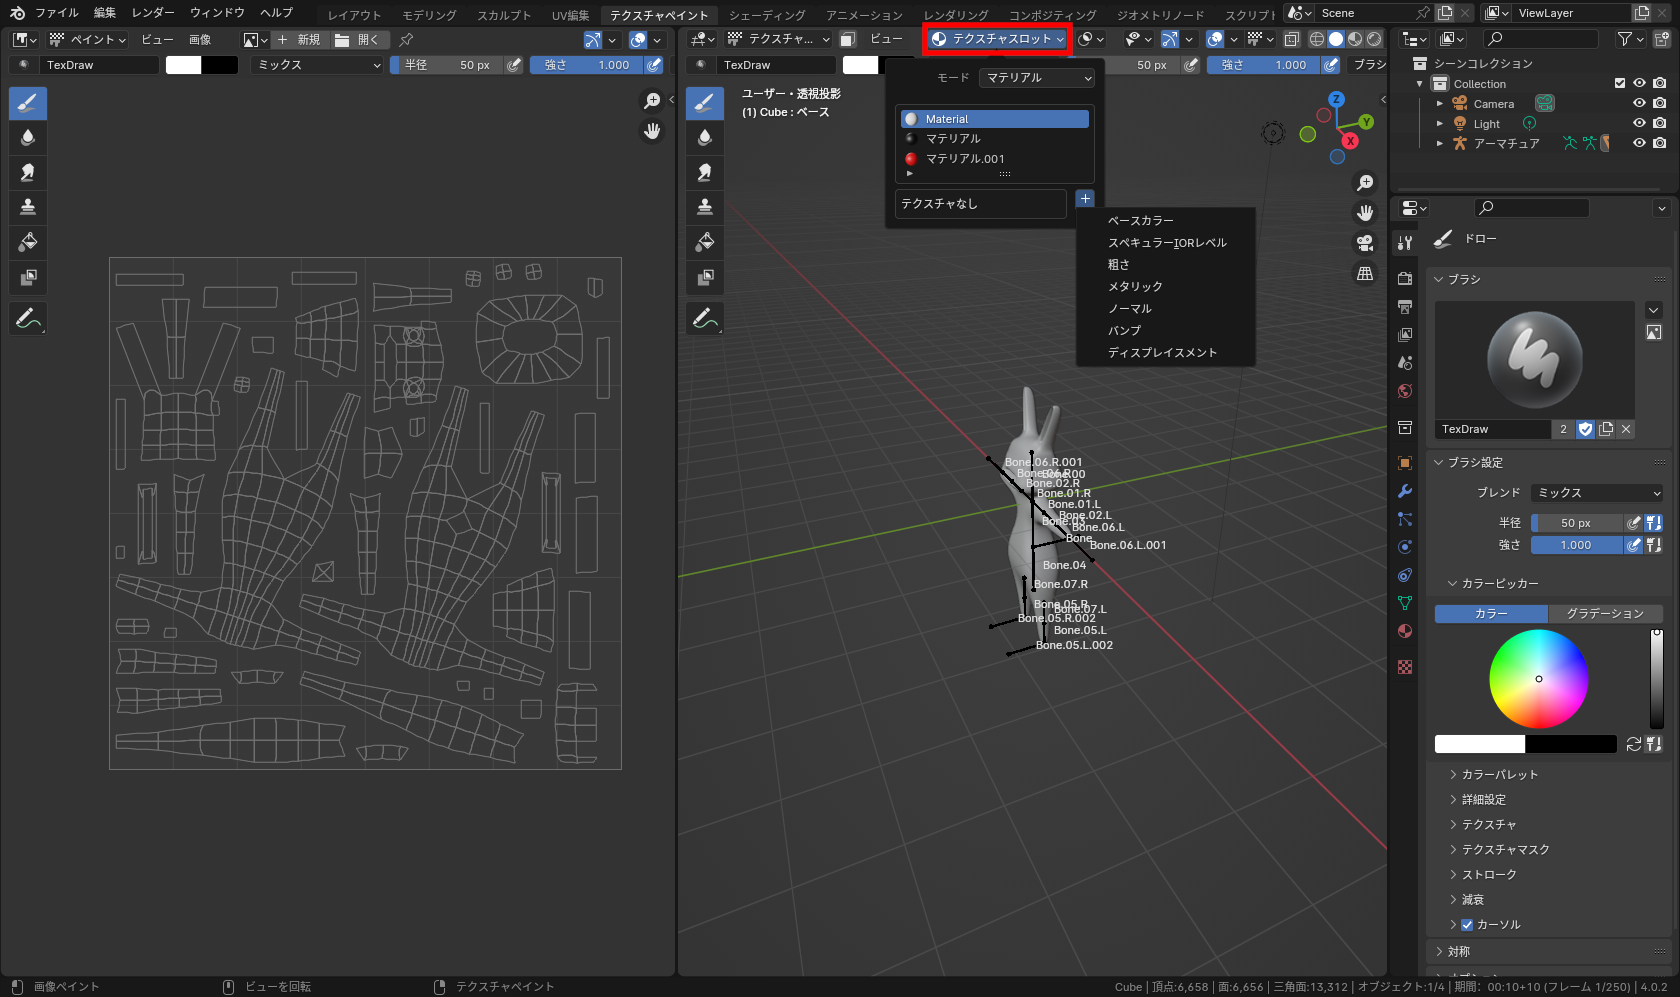Activate the Soften tool in the paint toolbar

[27, 137]
